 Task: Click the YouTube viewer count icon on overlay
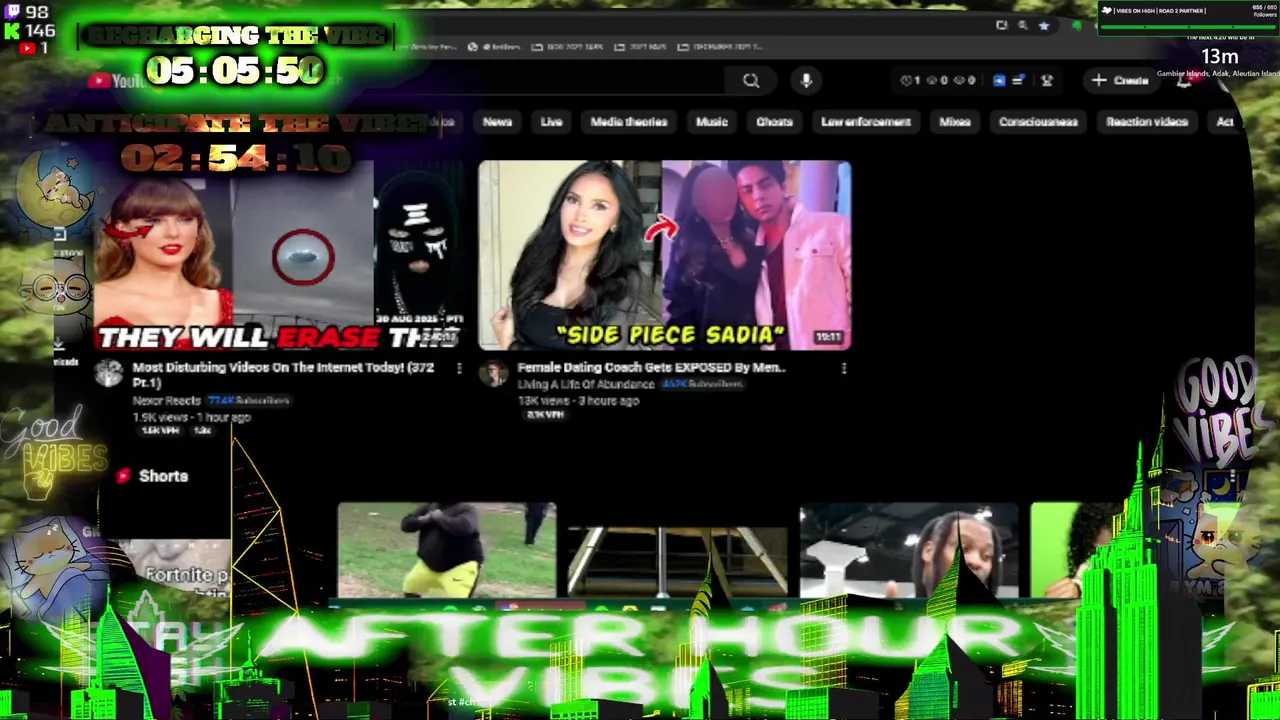(x=27, y=48)
